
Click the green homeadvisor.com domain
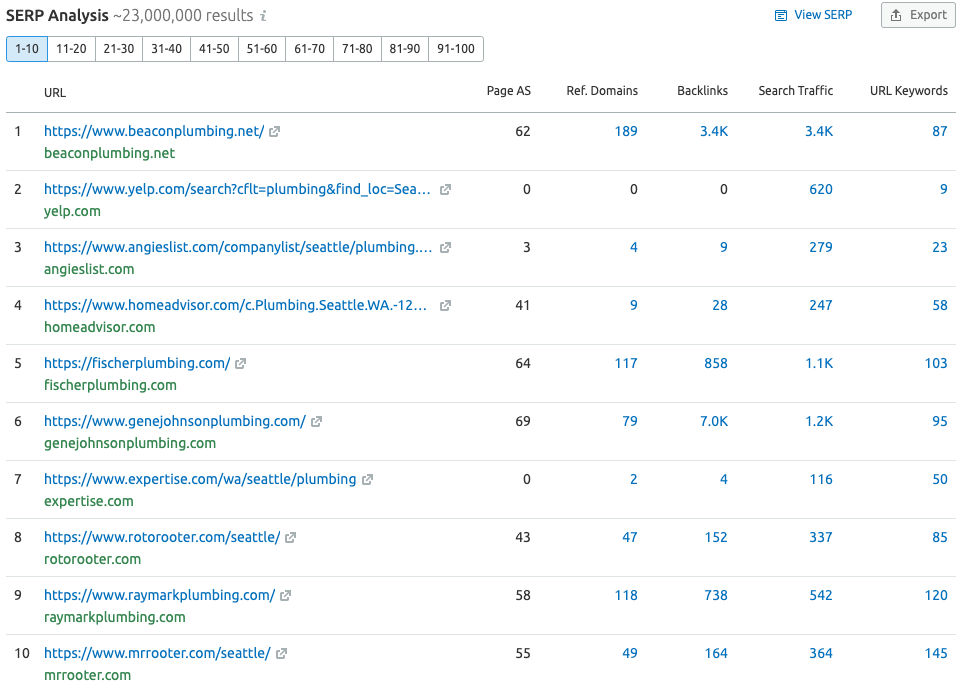tap(99, 327)
